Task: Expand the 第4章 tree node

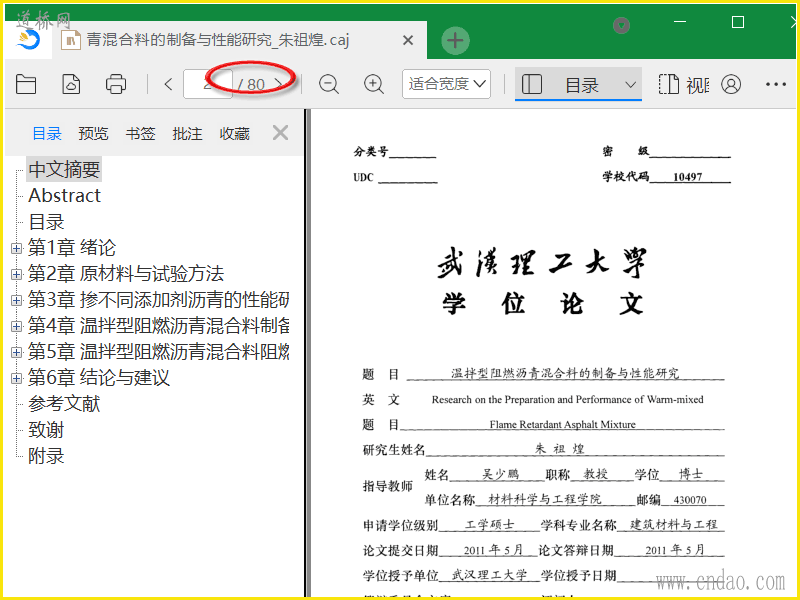Action: tap(16, 327)
